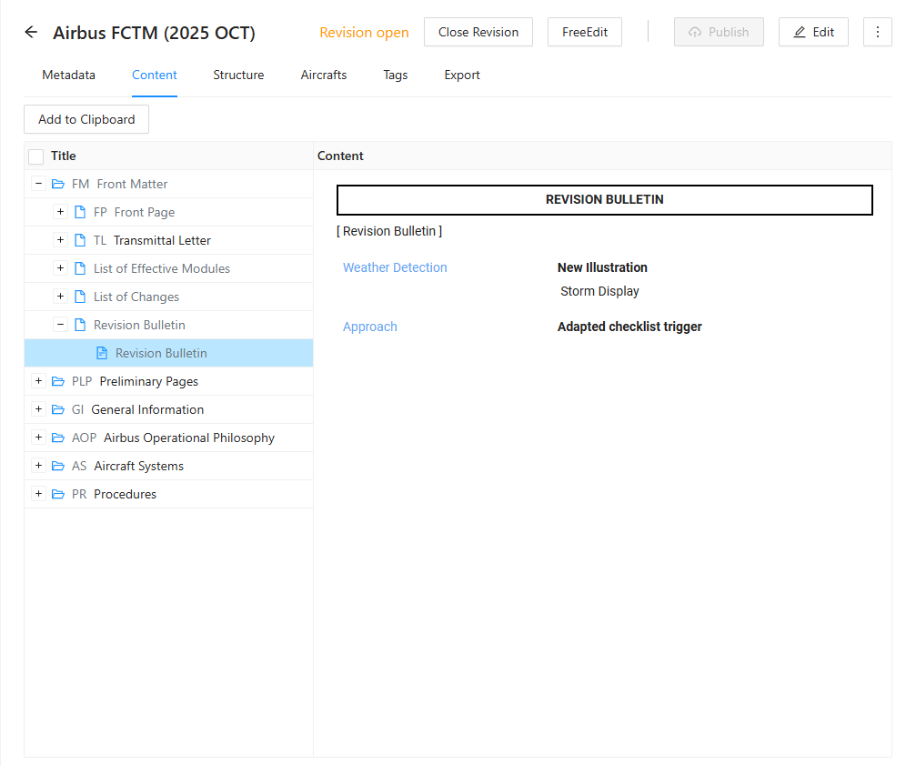Screen dimensions: 906x768
Task: Switch to the Tags tab
Action: click(395, 75)
